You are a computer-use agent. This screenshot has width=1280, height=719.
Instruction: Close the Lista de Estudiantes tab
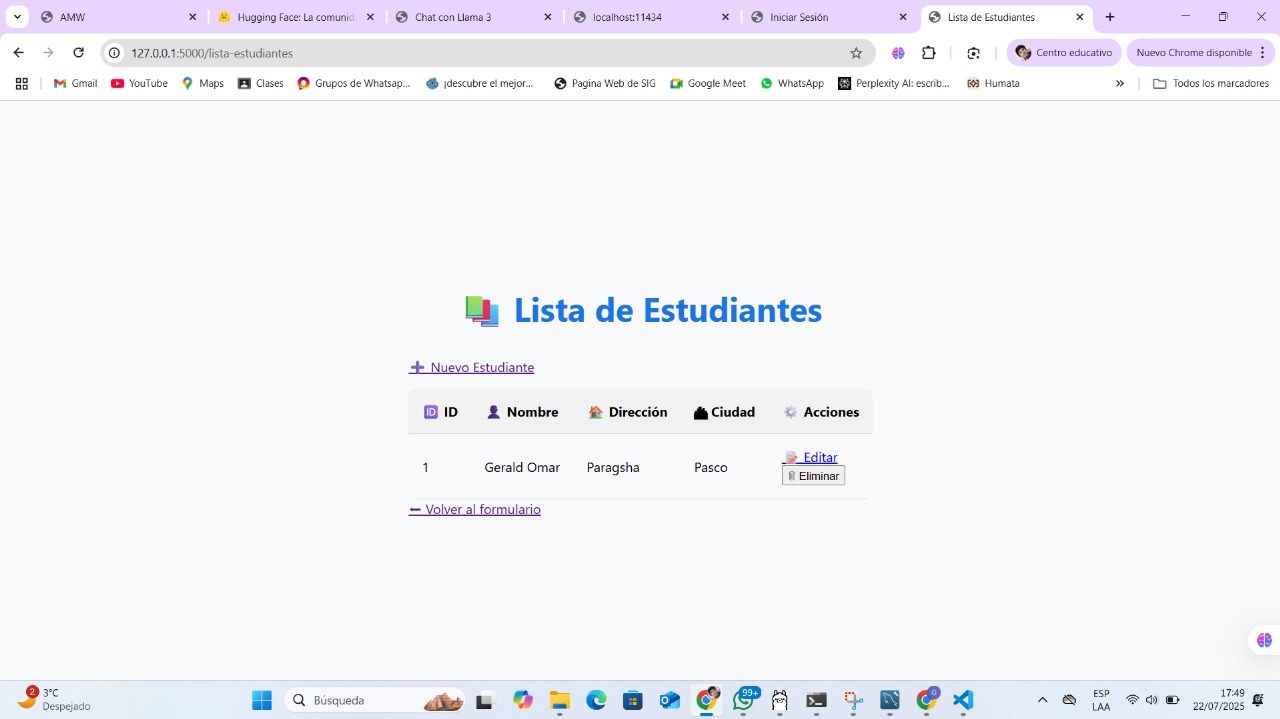click(1080, 17)
